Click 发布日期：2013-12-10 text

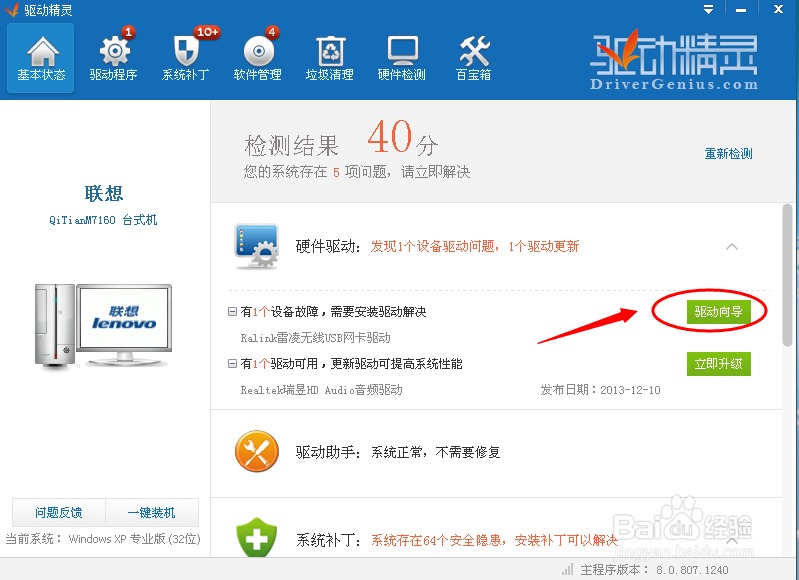point(600,390)
